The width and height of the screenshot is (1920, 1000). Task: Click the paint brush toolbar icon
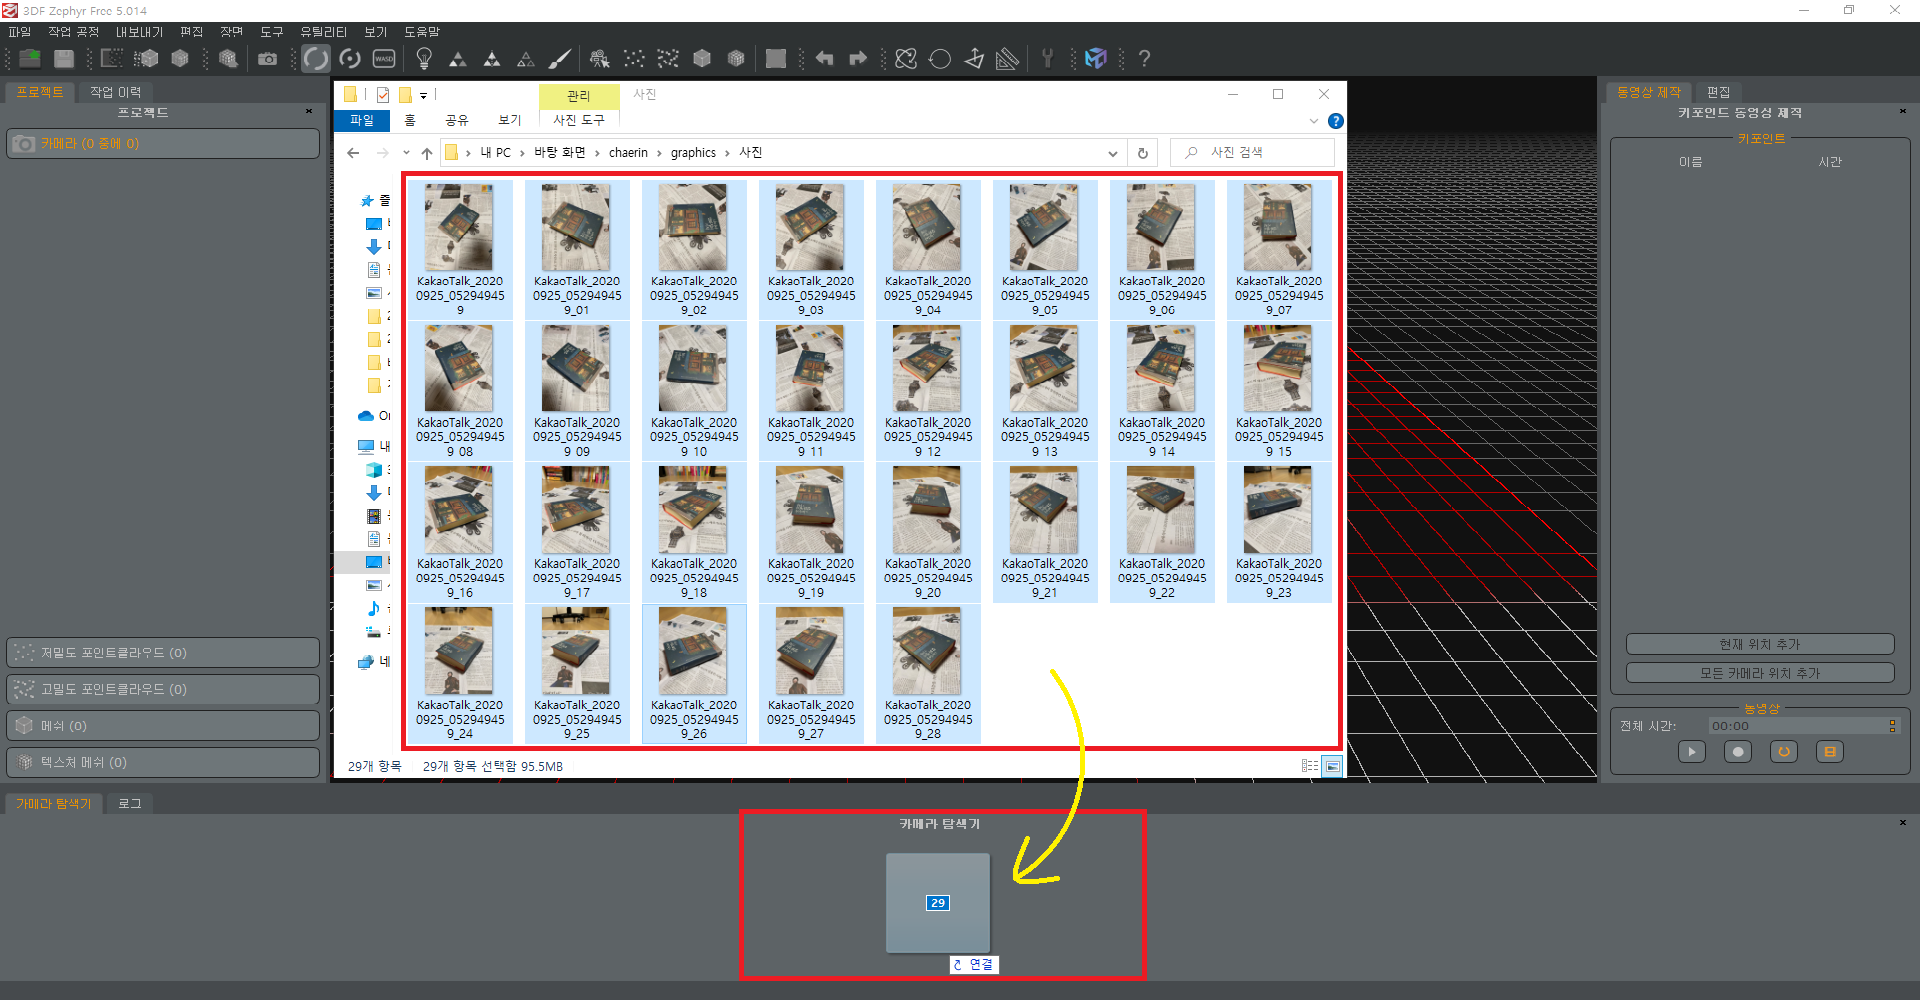560,59
